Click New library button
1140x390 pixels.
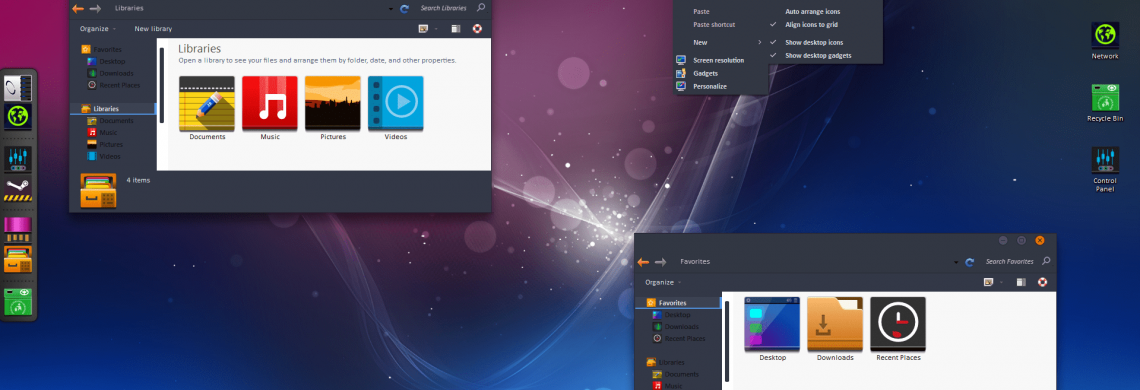153,29
